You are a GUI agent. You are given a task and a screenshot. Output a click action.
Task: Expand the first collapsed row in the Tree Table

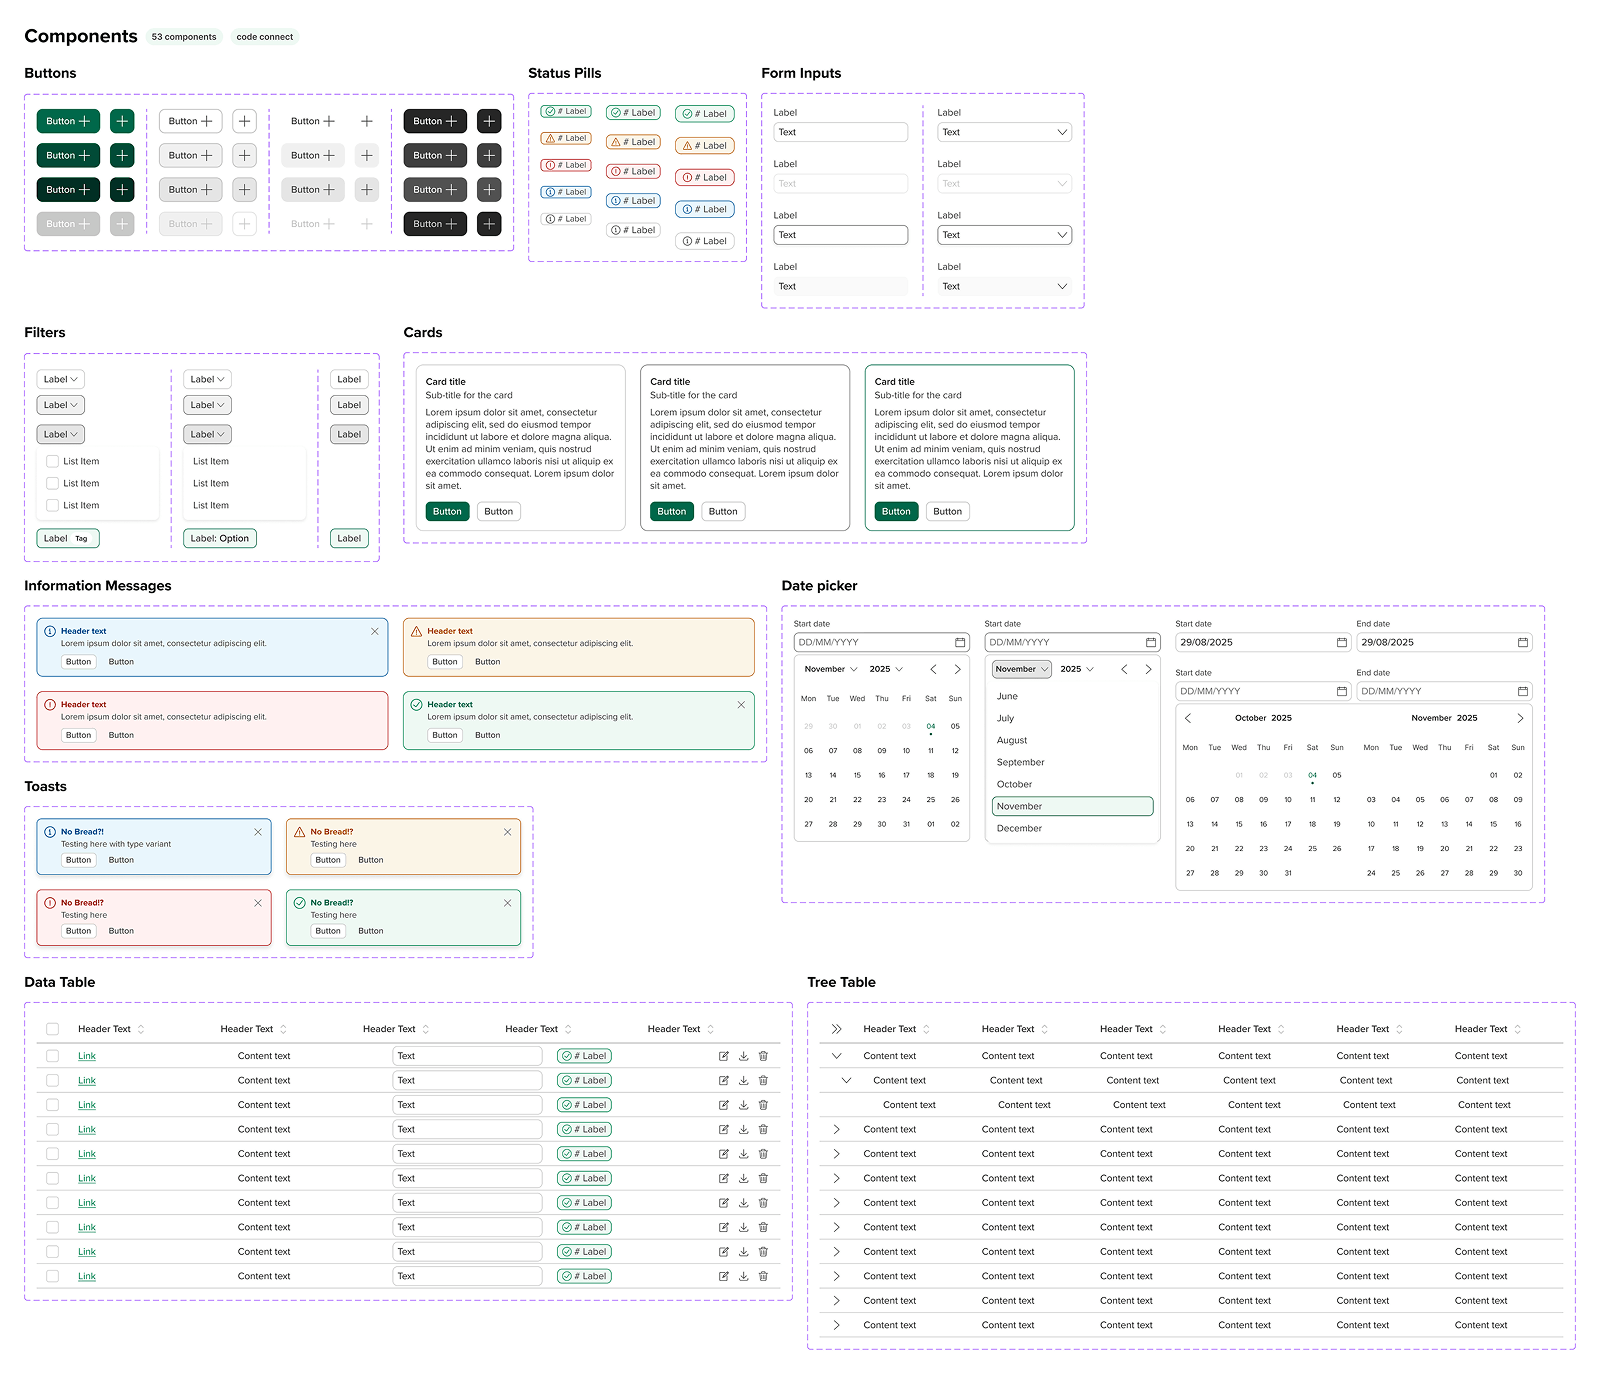[836, 1129]
